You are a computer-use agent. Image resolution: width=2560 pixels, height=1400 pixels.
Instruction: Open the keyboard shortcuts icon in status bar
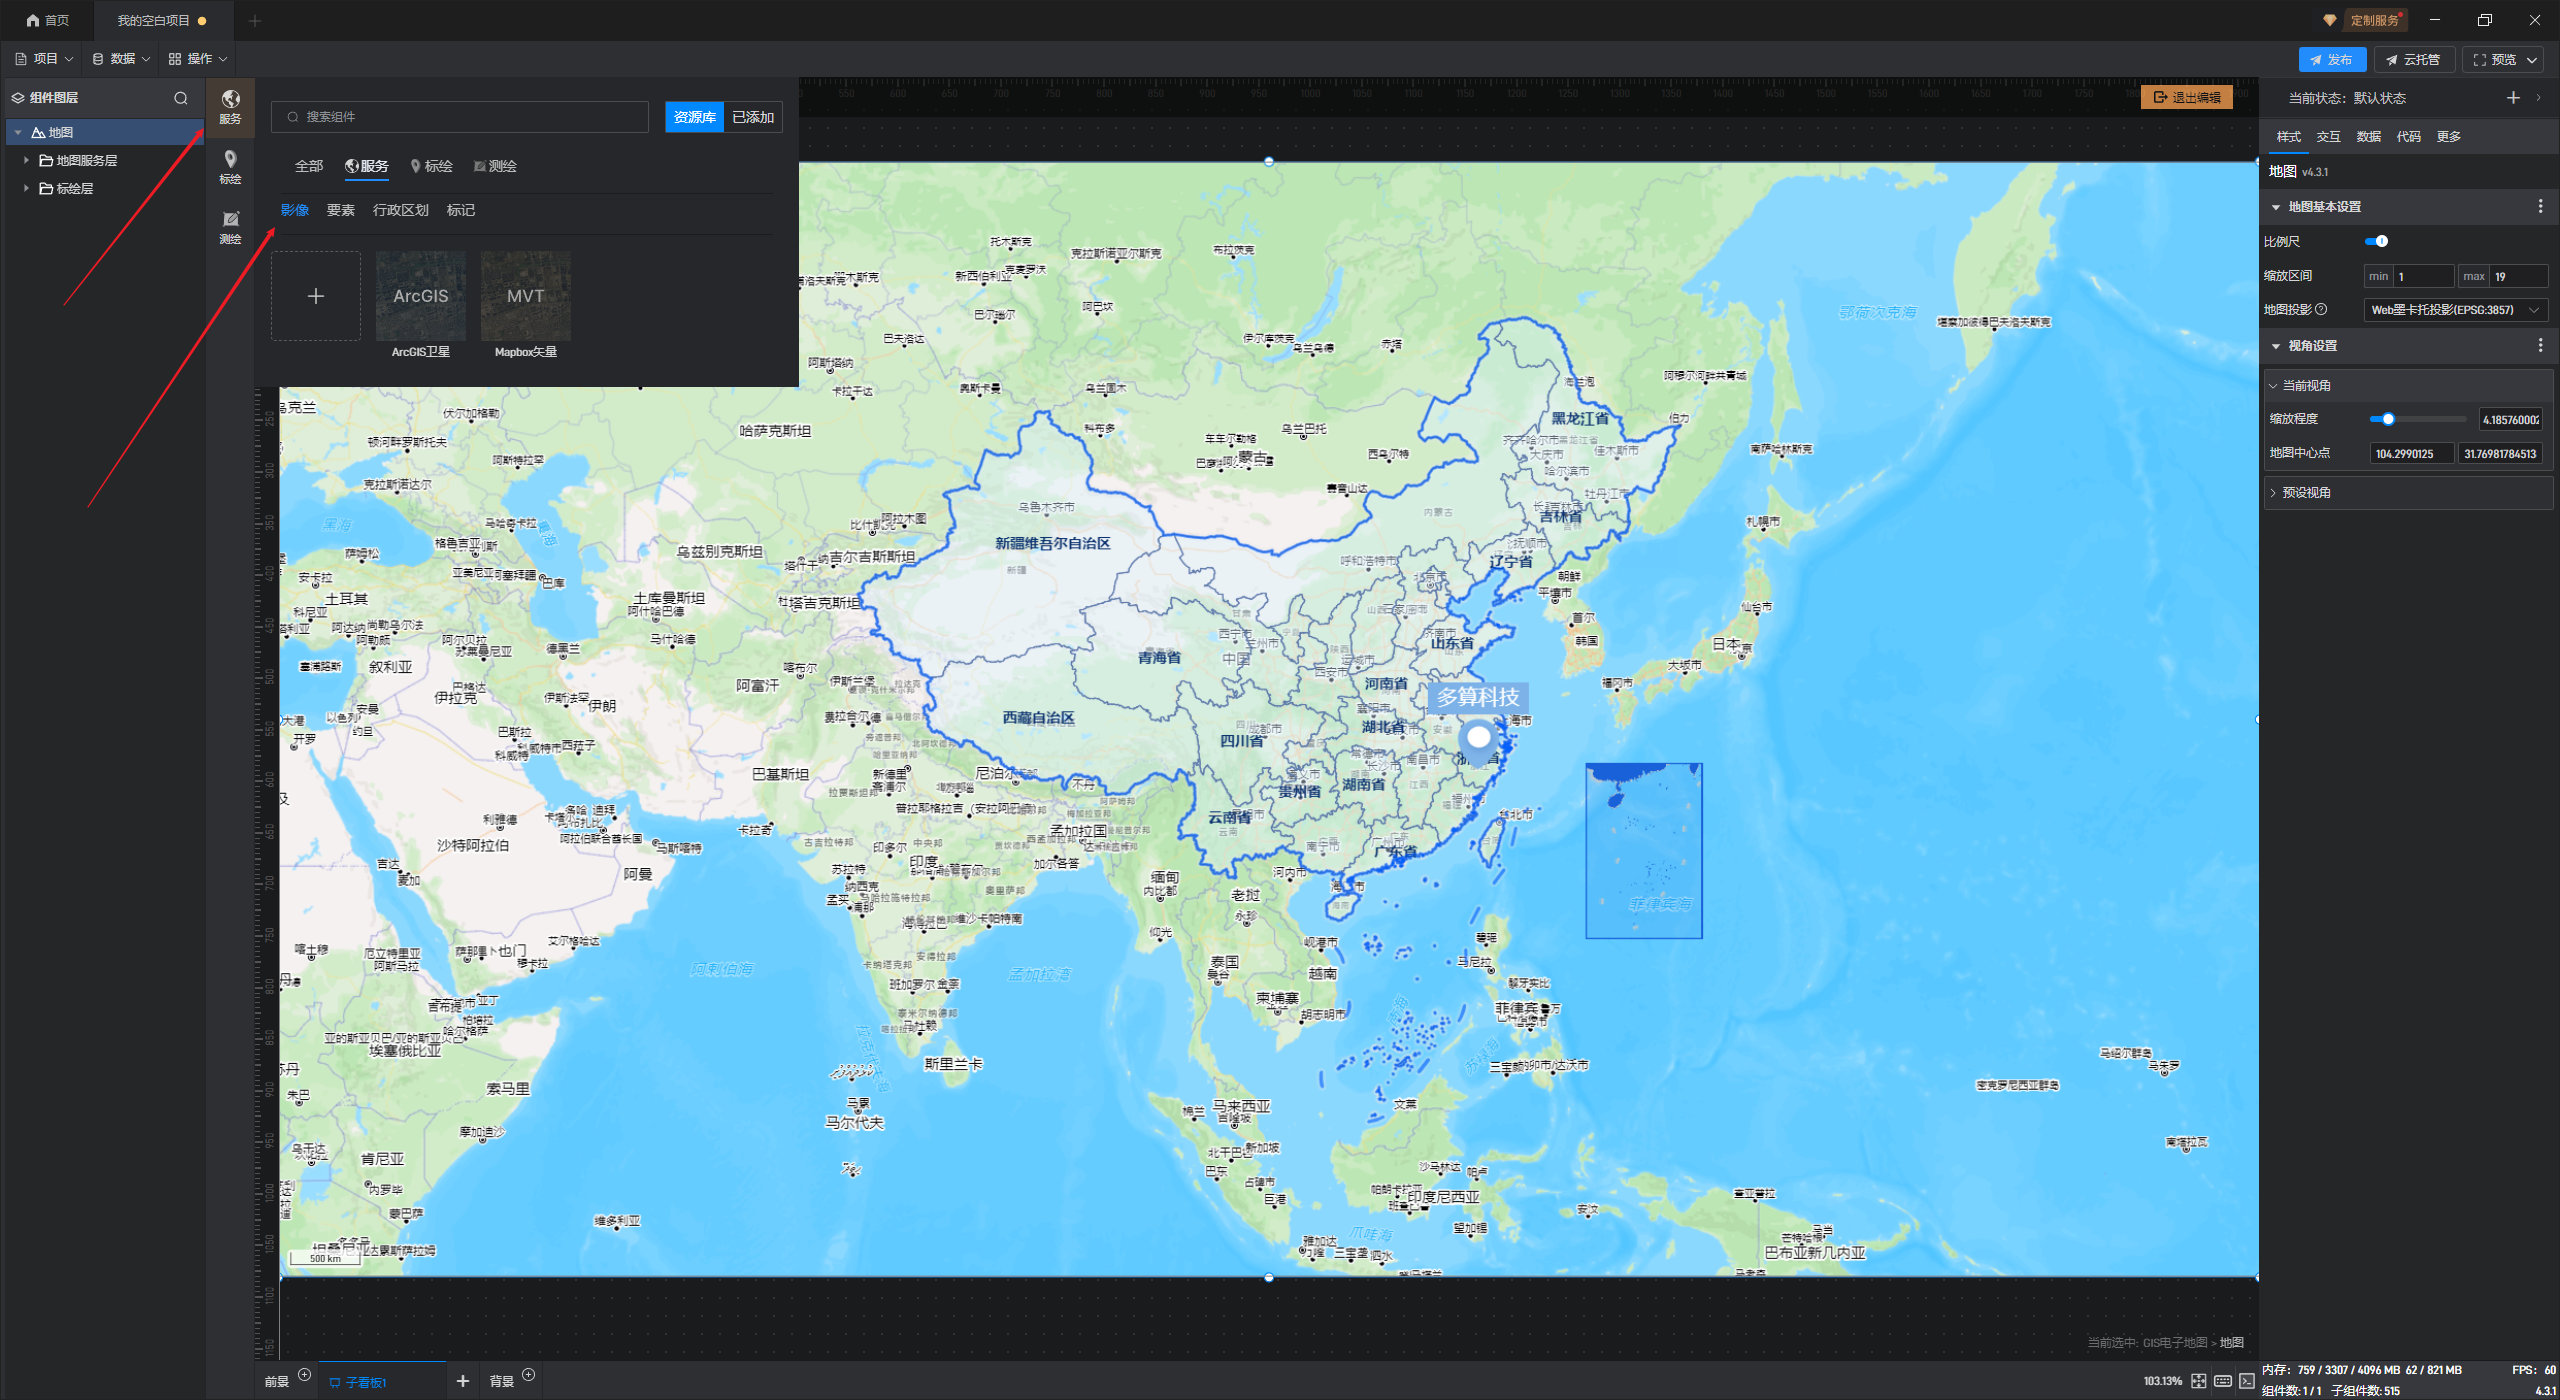point(2222,1381)
